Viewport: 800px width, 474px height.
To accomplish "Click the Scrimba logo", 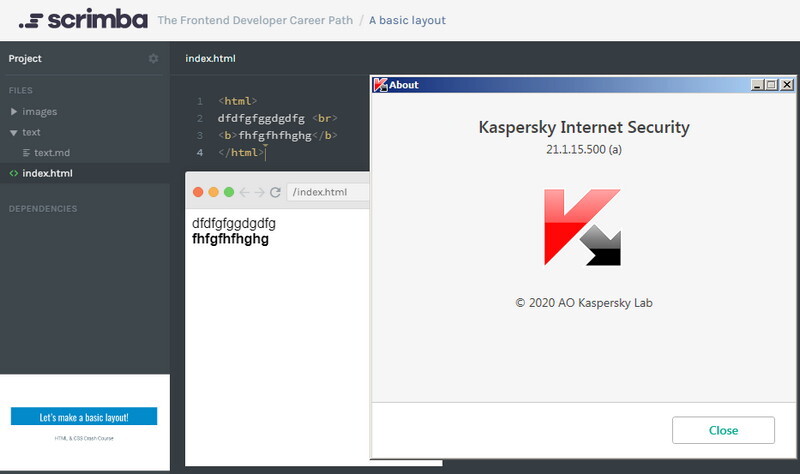I will [x=84, y=19].
